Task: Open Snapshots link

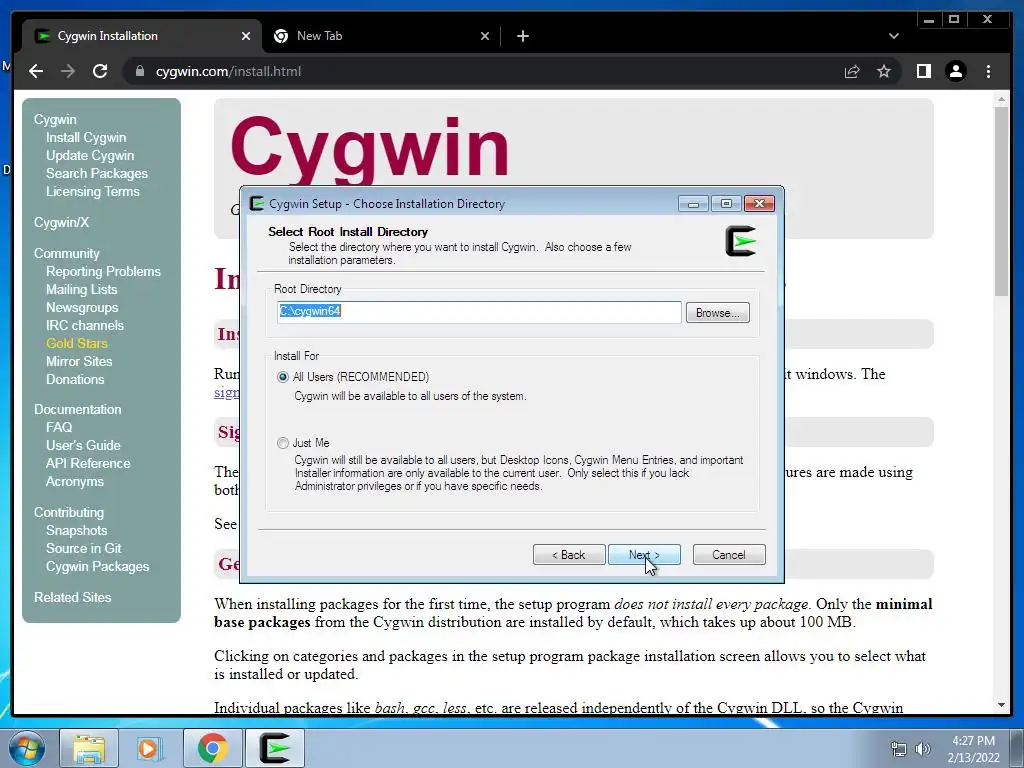Action: pyautogui.click(x=76, y=530)
